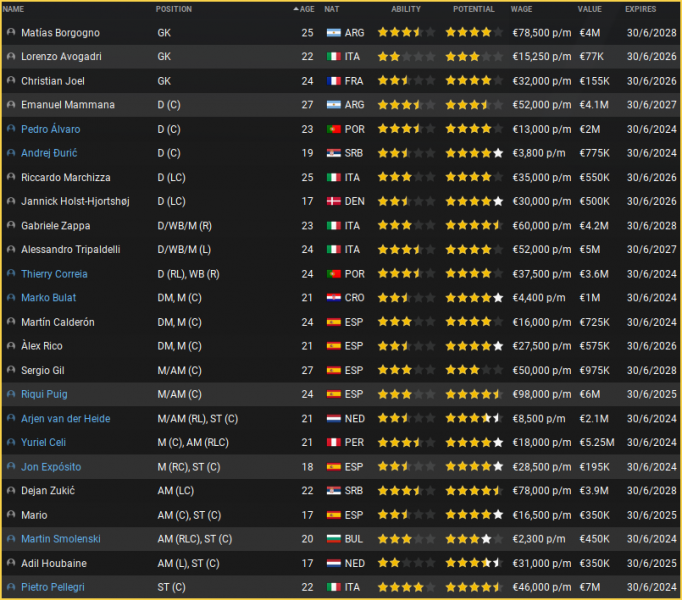The height and width of the screenshot is (600, 682).
Task: Click the person icon next to Riqui Puig
Action: [x=11, y=395]
